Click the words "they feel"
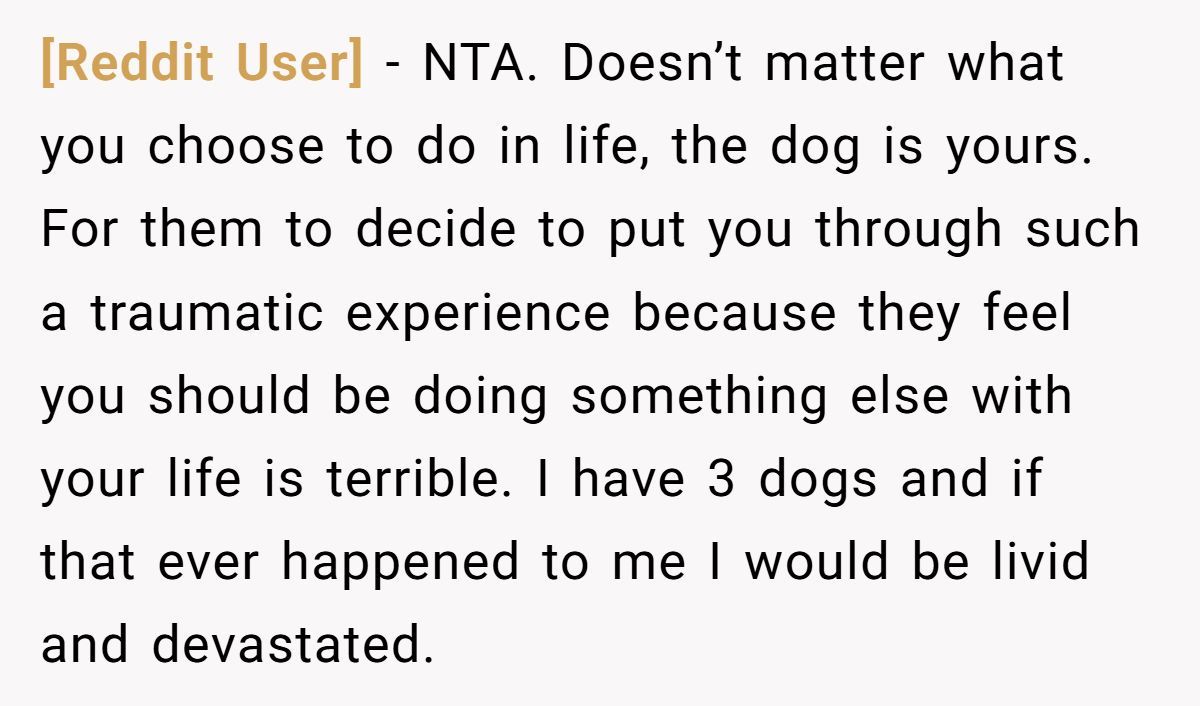This screenshot has width=1200, height=706. (964, 313)
